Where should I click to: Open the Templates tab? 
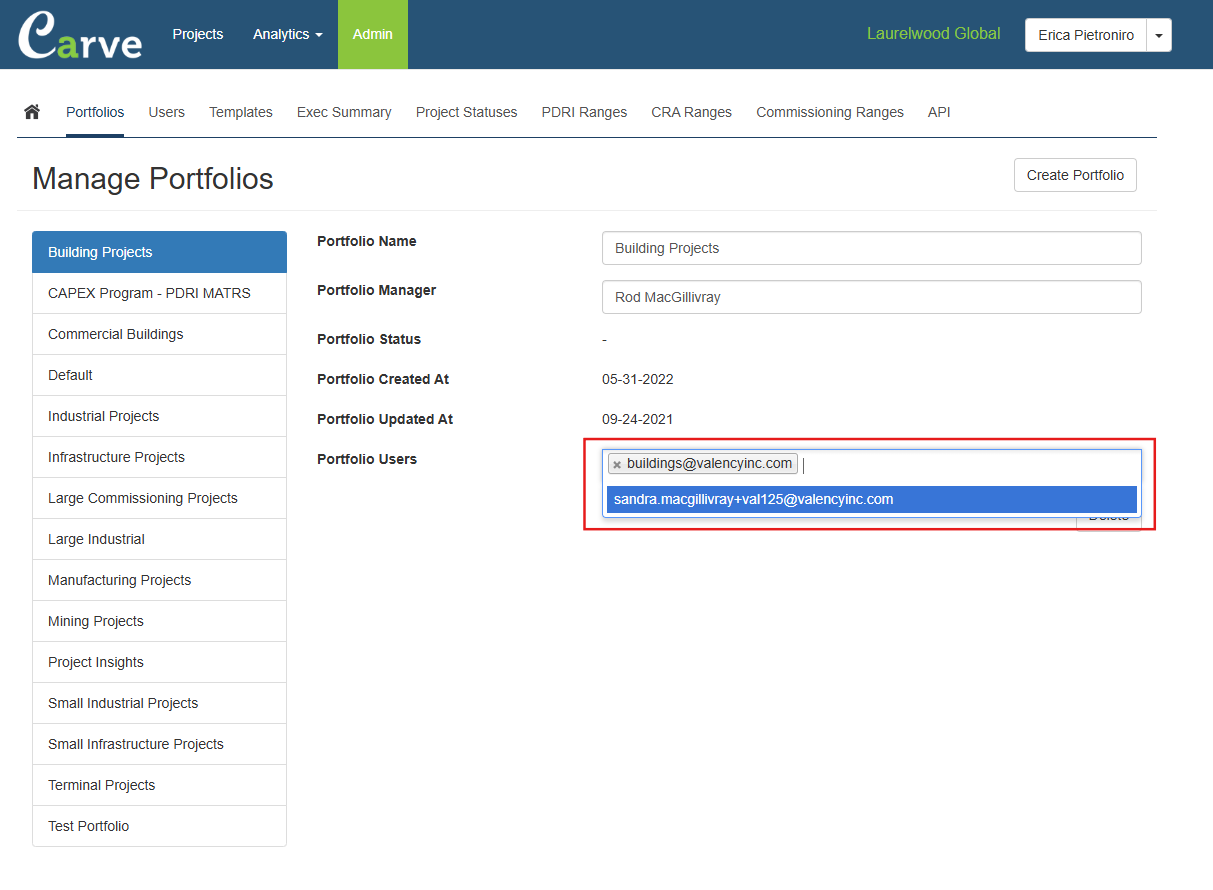coord(240,112)
